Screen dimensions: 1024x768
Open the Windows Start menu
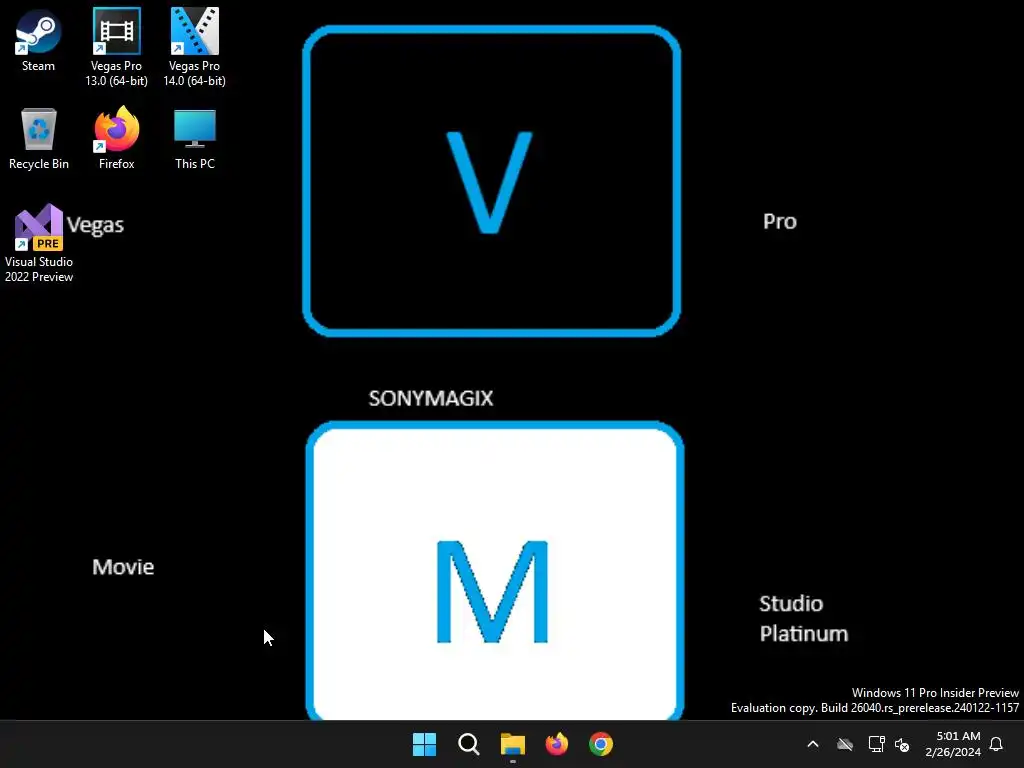424,744
